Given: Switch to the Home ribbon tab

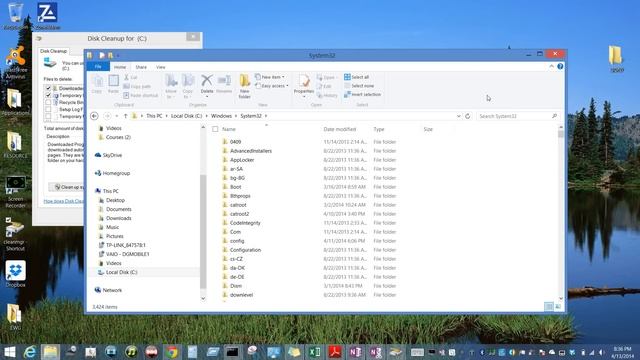Looking at the screenshot, I should tap(120, 67).
